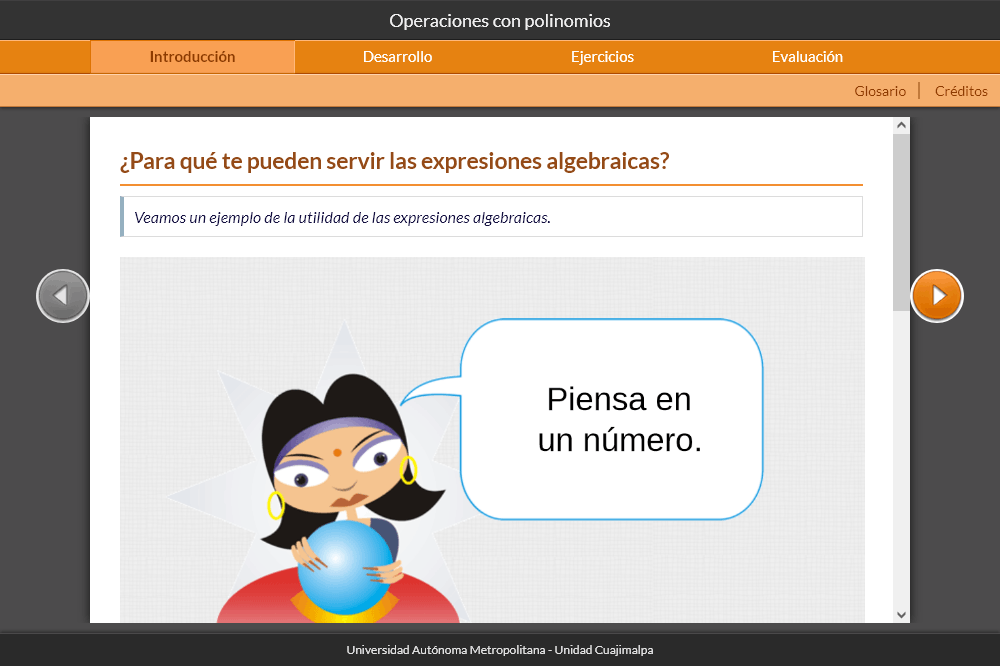Click the scrollbar up arrow in the content pane
1000x666 pixels.
click(901, 125)
